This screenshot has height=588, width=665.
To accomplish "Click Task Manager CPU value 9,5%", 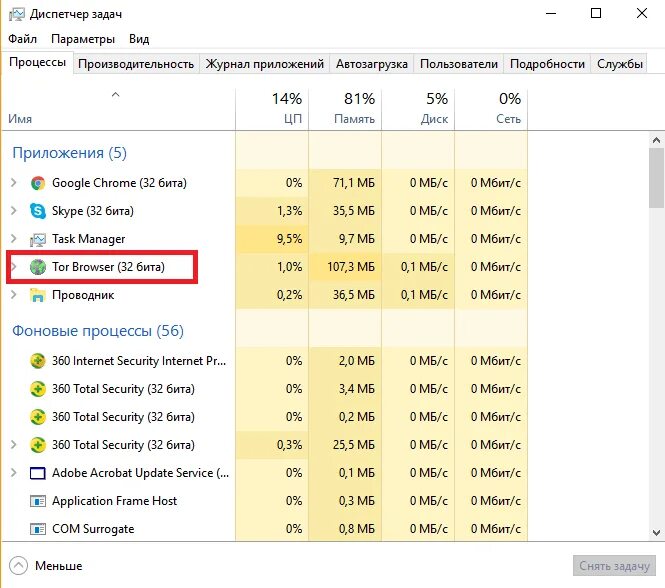I will (x=289, y=239).
